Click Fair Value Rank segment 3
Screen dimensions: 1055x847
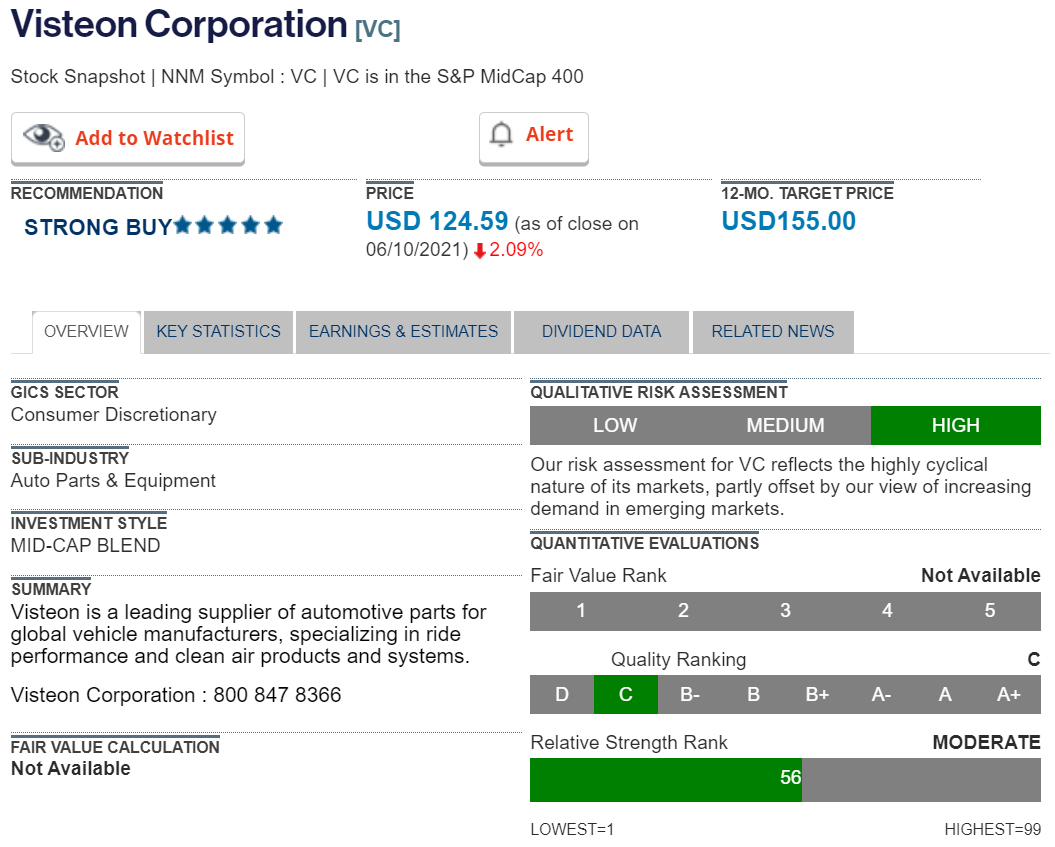[x=785, y=611]
